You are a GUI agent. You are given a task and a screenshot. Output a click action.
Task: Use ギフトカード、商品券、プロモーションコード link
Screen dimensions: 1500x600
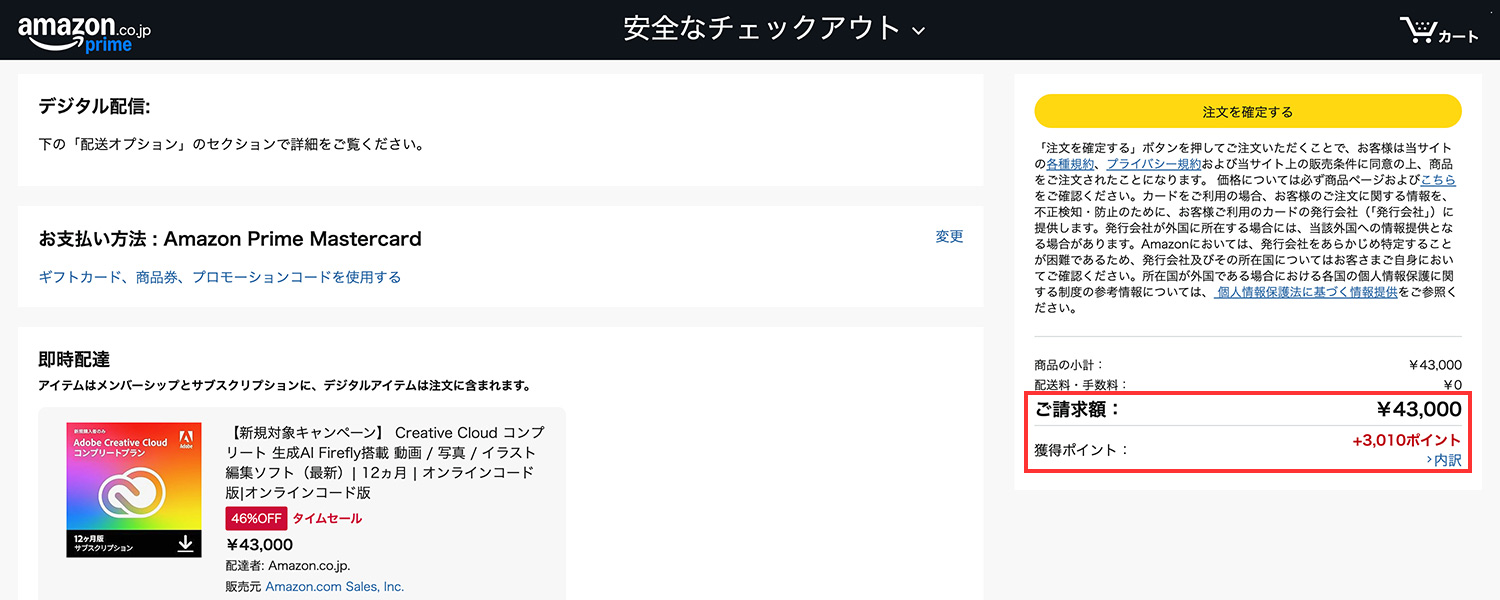(x=220, y=277)
